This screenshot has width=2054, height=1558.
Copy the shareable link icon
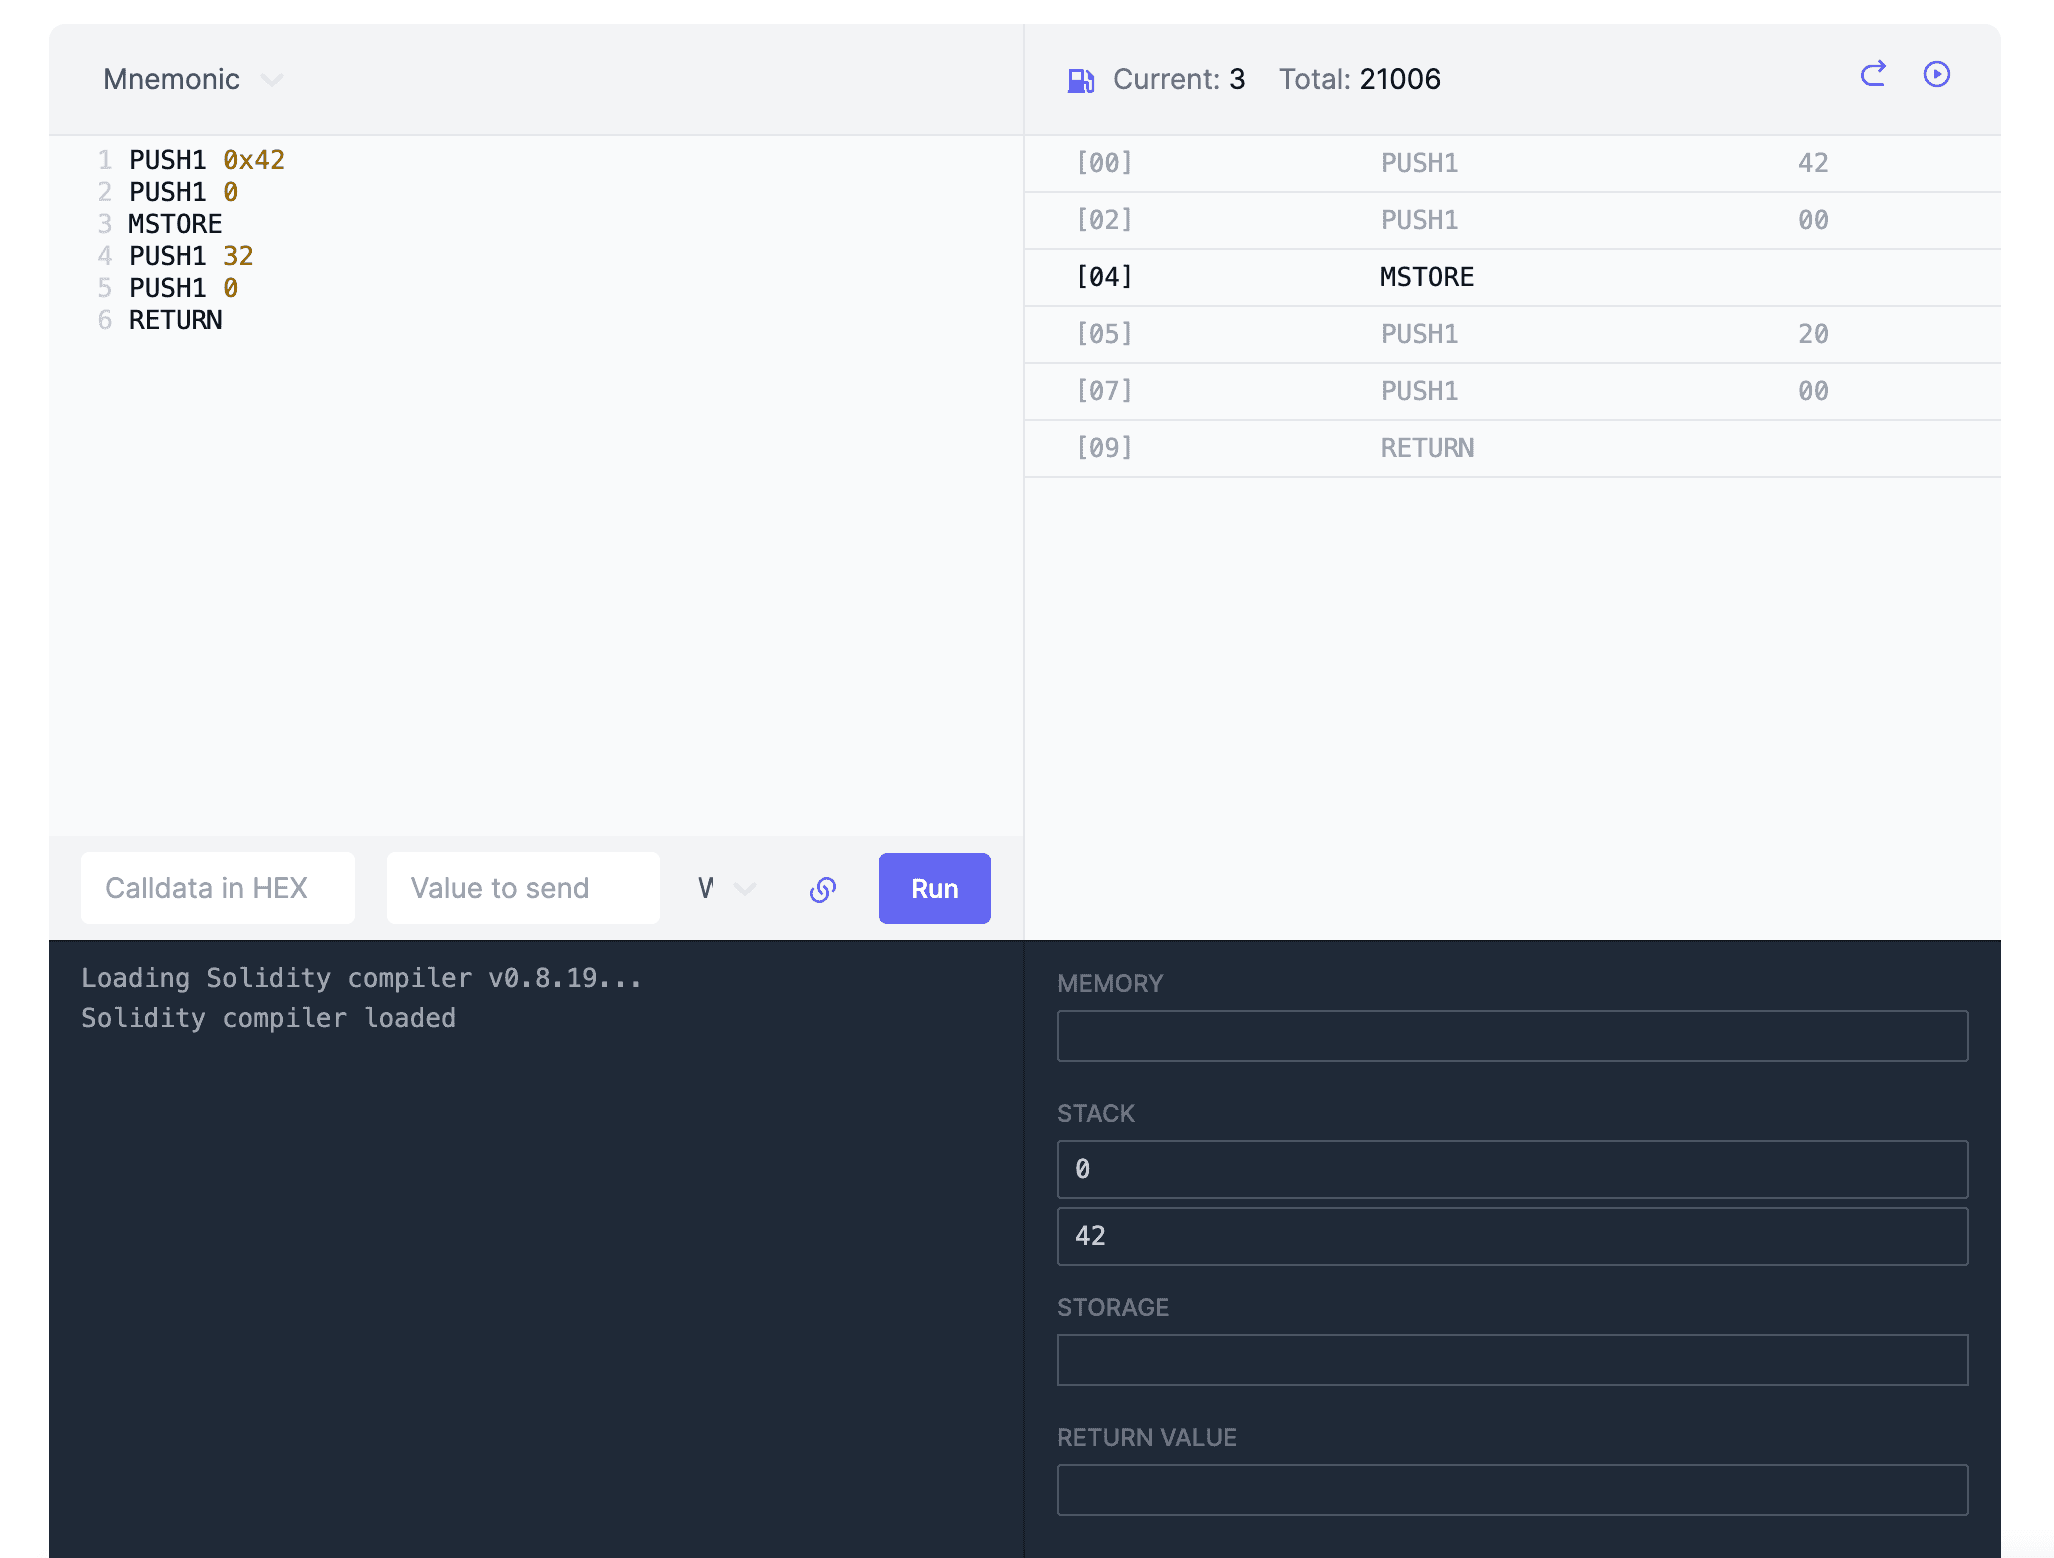coord(822,889)
